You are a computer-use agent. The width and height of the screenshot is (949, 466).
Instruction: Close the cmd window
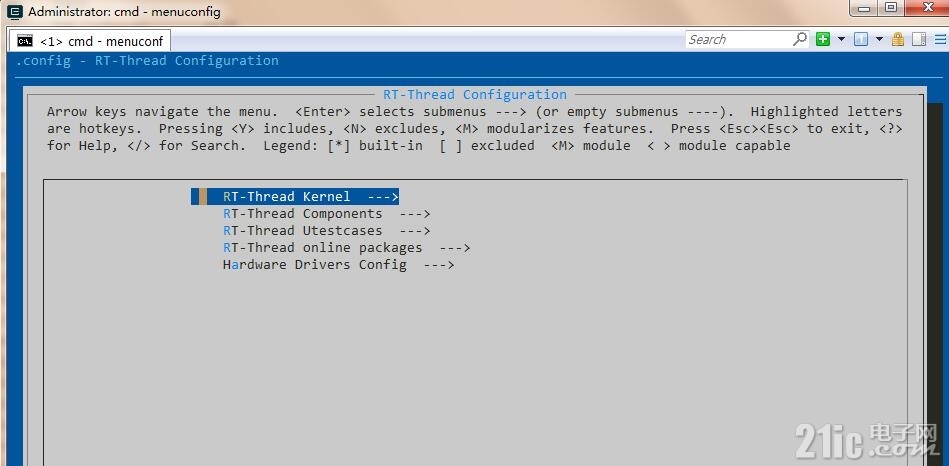[x=926, y=8]
